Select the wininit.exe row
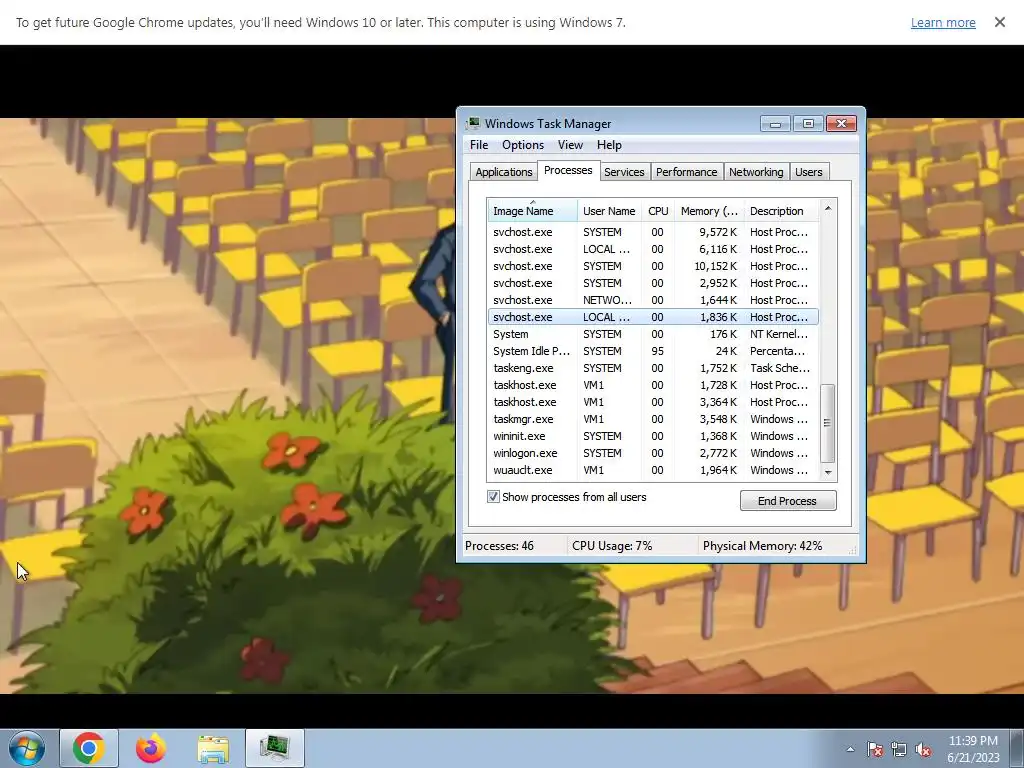This screenshot has height=768, width=1024. [x=653, y=436]
